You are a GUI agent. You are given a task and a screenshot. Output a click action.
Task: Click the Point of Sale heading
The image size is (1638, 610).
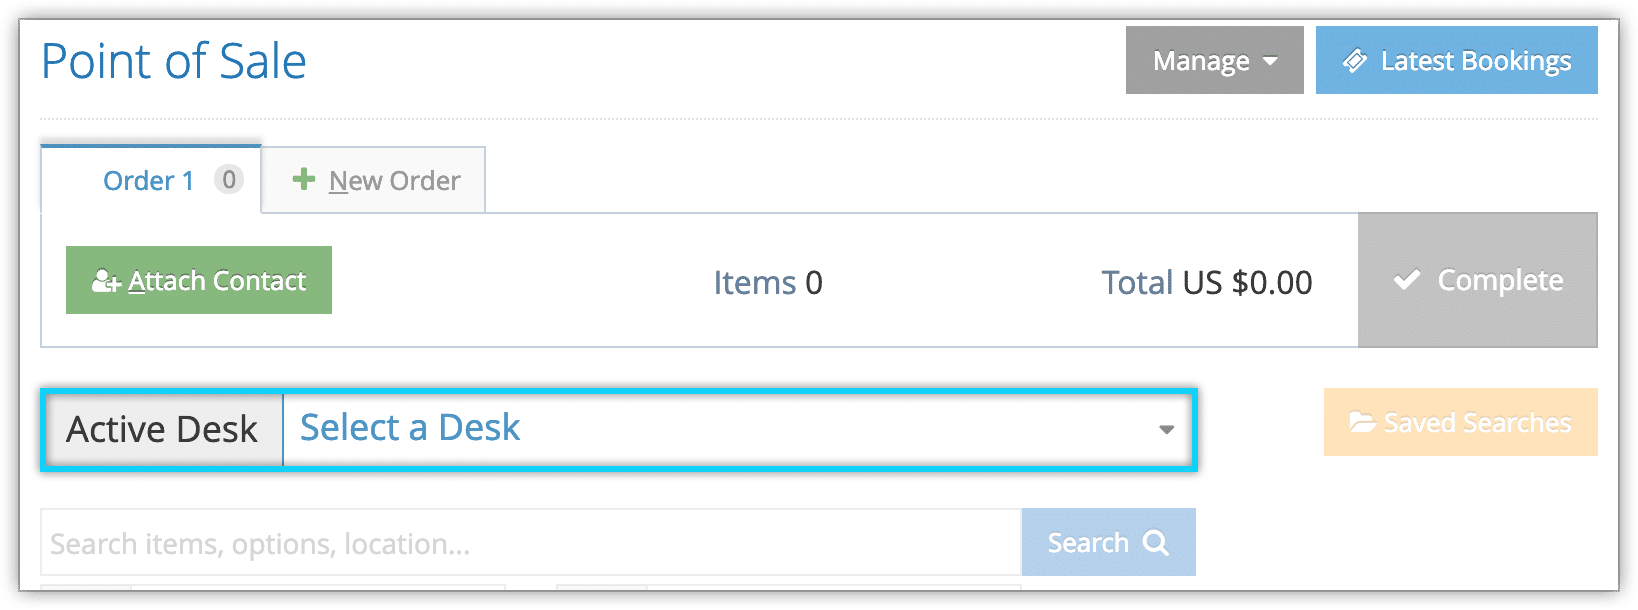click(x=174, y=61)
